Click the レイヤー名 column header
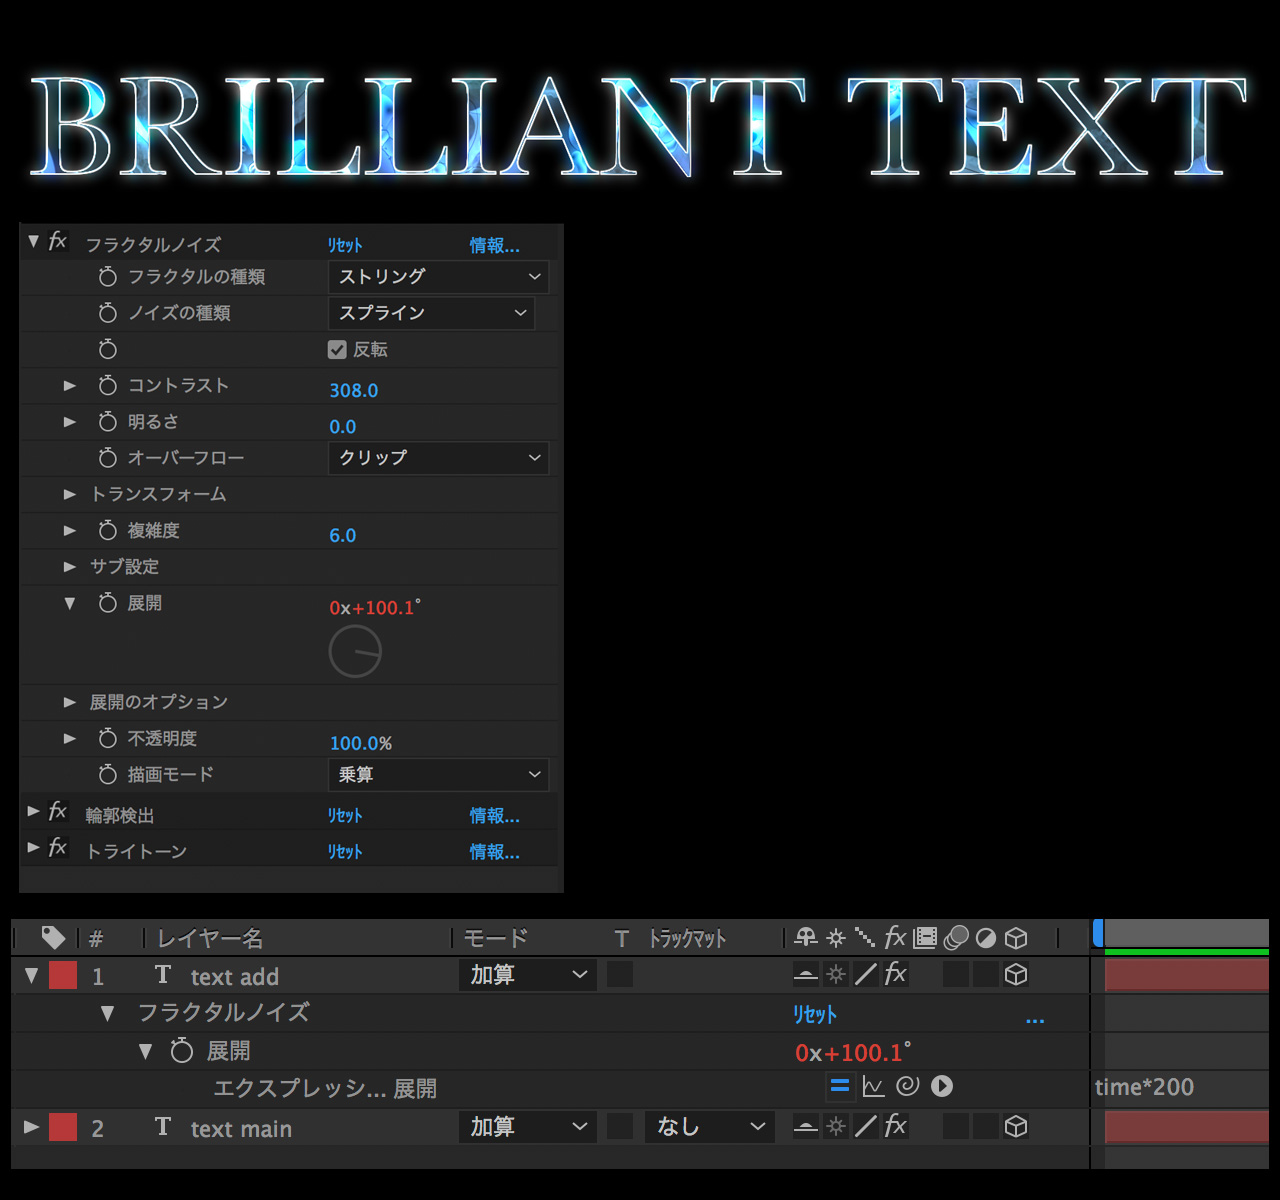 [211, 939]
